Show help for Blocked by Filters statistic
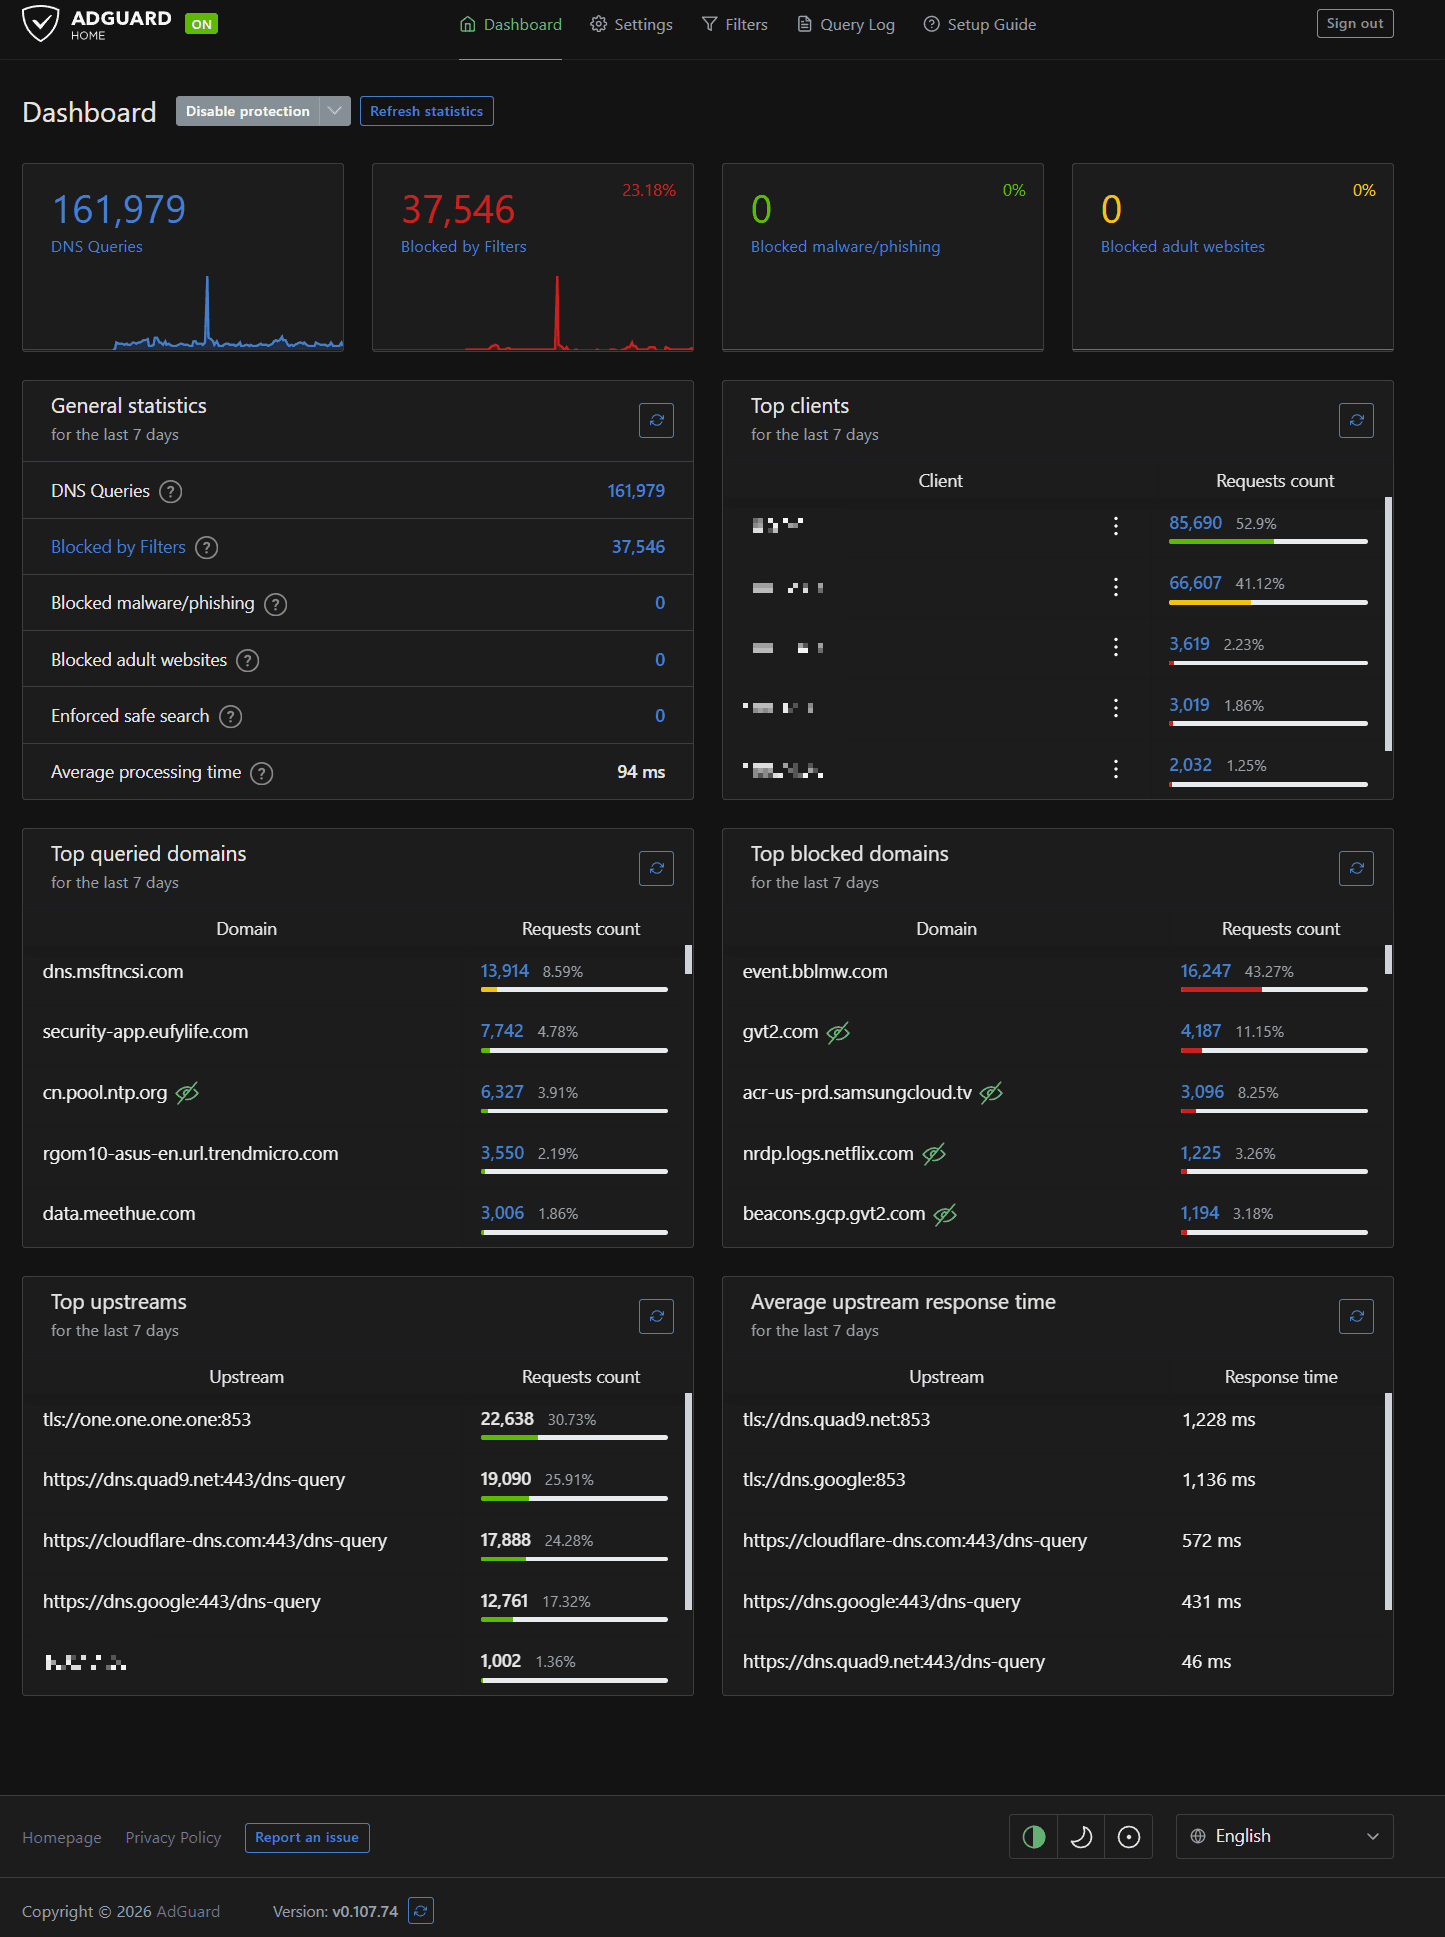 pos(206,547)
